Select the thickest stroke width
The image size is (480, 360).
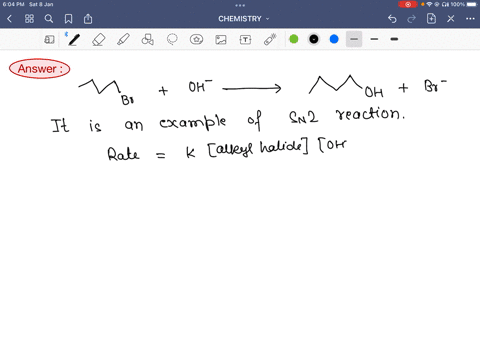pyautogui.click(x=394, y=39)
